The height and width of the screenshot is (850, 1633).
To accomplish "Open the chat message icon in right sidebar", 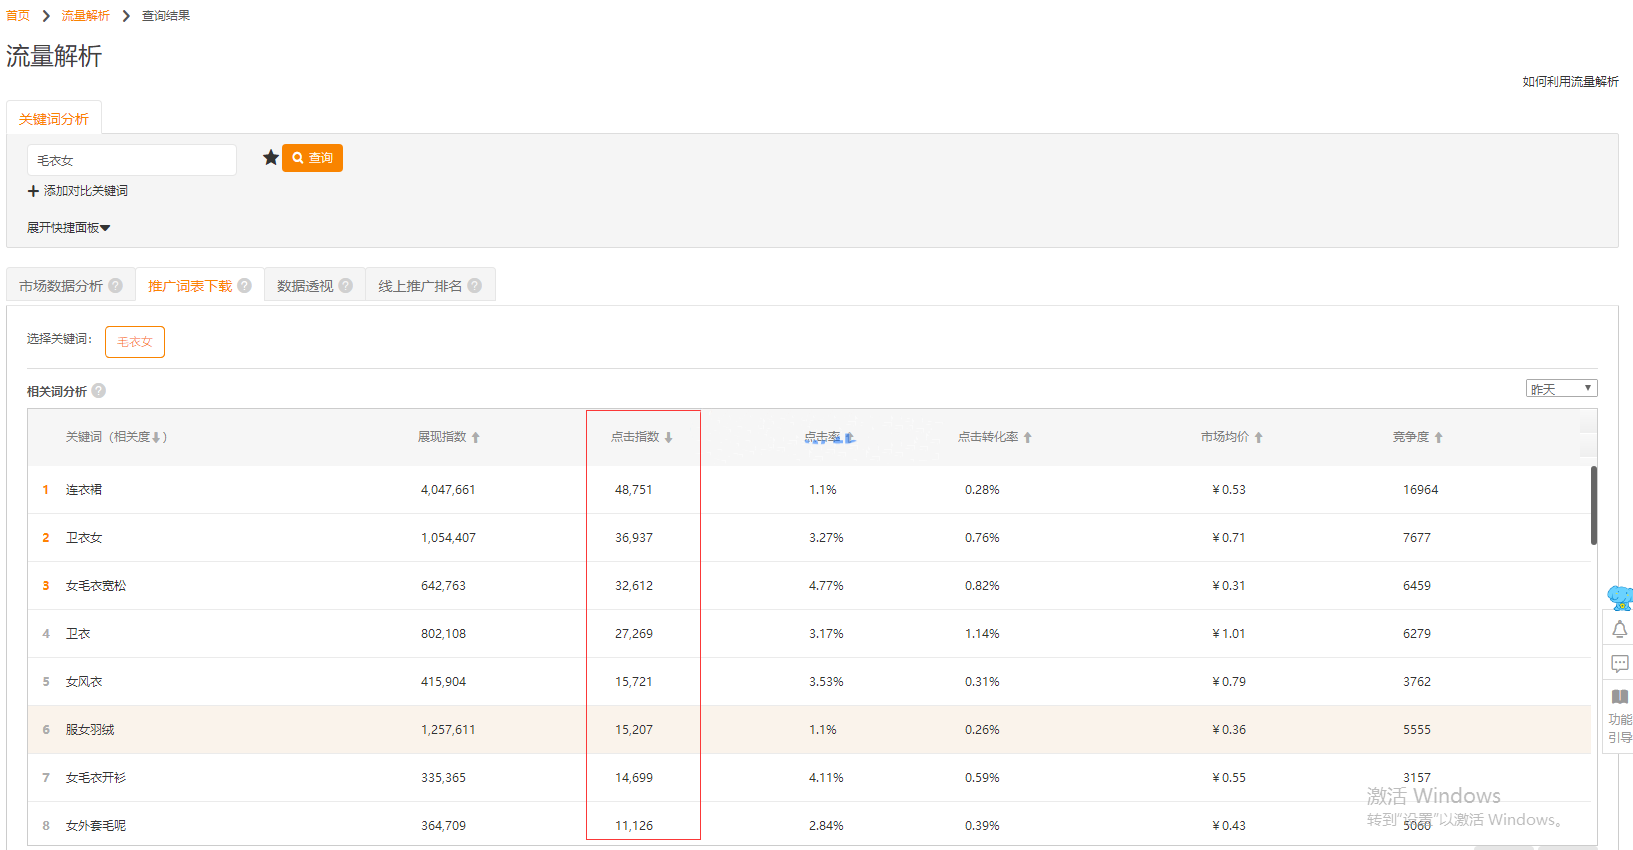I will [1620, 663].
